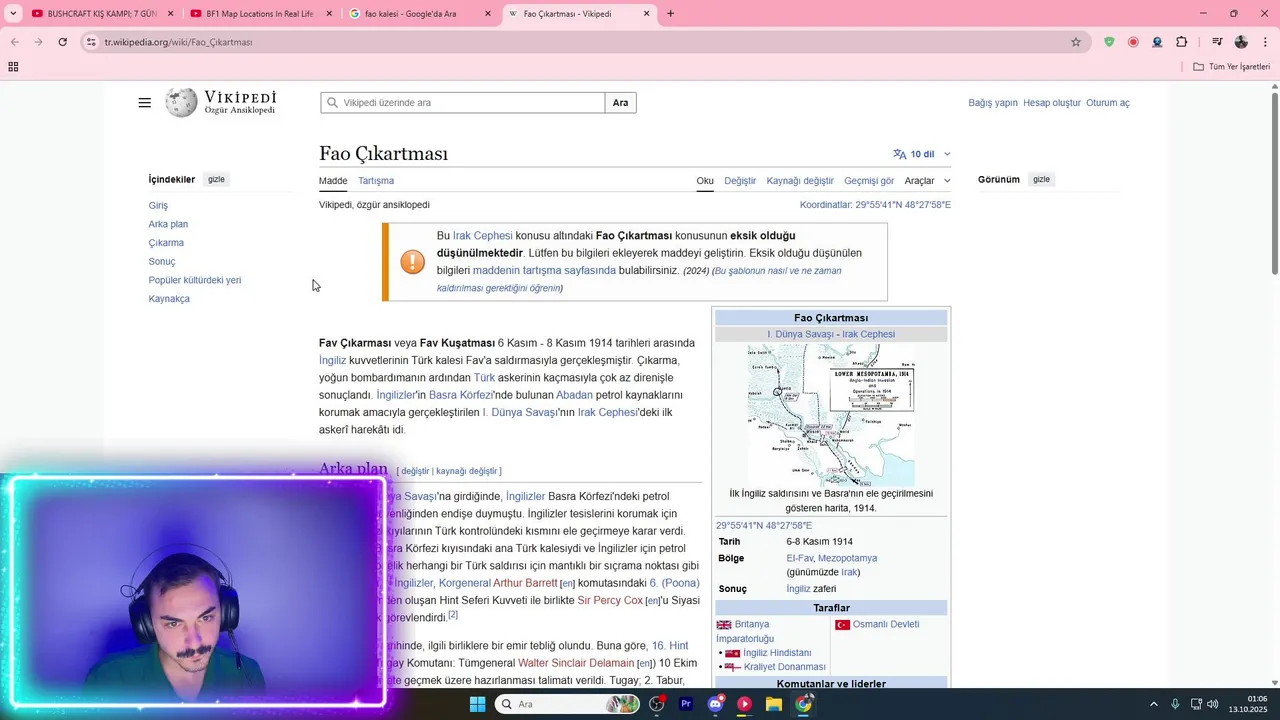Open the green shield adblock extension
The width and height of the screenshot is (1280, 720).
1109,42
